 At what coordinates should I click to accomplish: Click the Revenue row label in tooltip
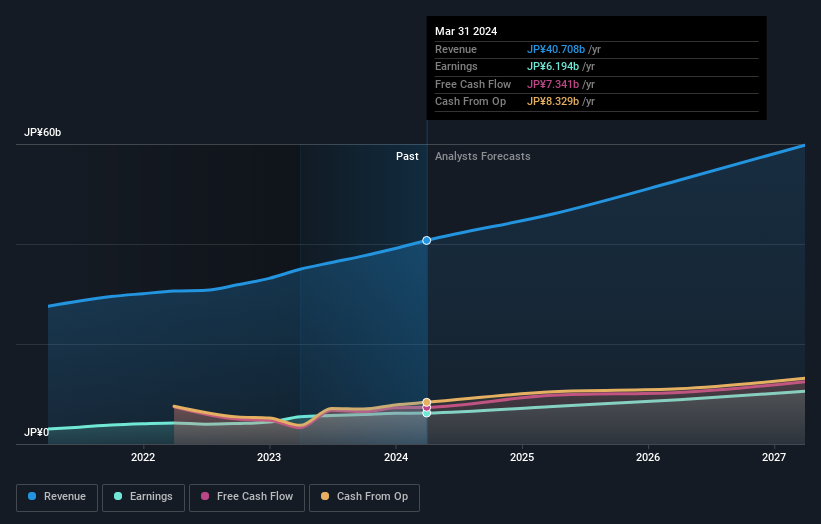click(456, 49)
